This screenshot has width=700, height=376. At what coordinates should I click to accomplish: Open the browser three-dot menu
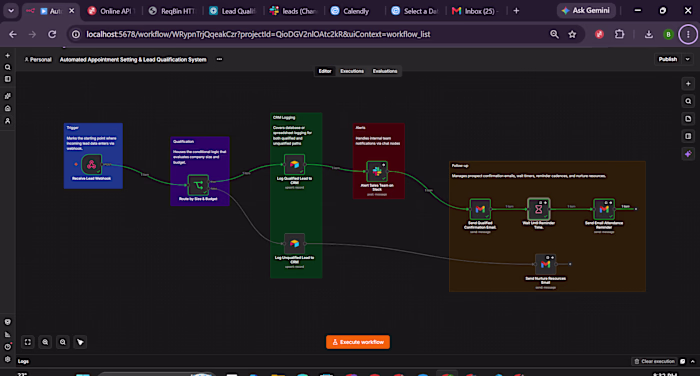click(x=688, y=34)
